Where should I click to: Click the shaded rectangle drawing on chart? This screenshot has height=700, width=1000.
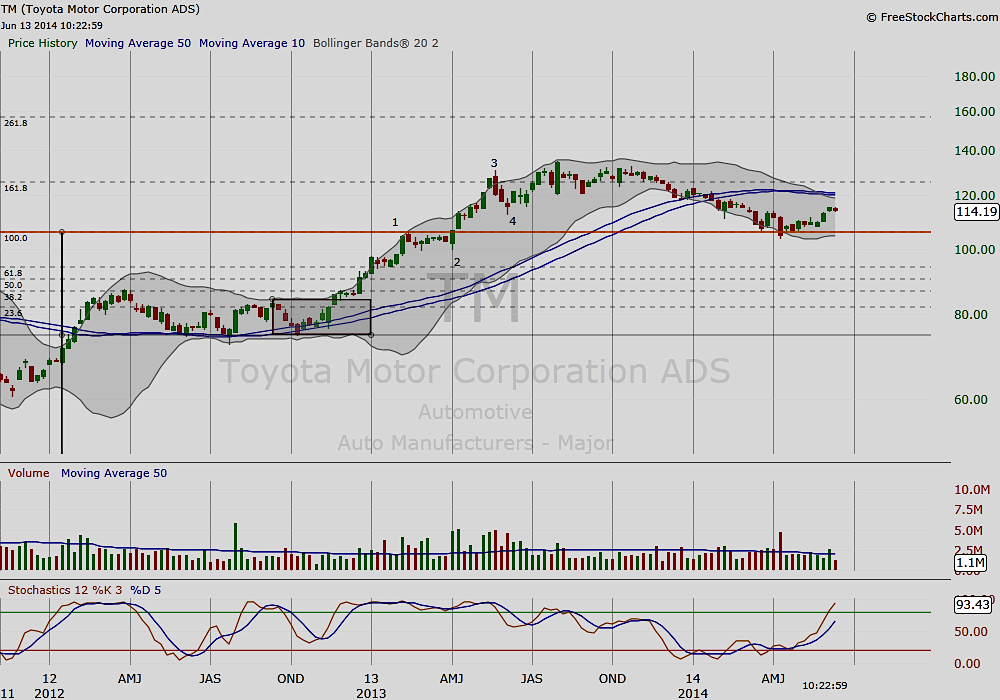[322, 316]
